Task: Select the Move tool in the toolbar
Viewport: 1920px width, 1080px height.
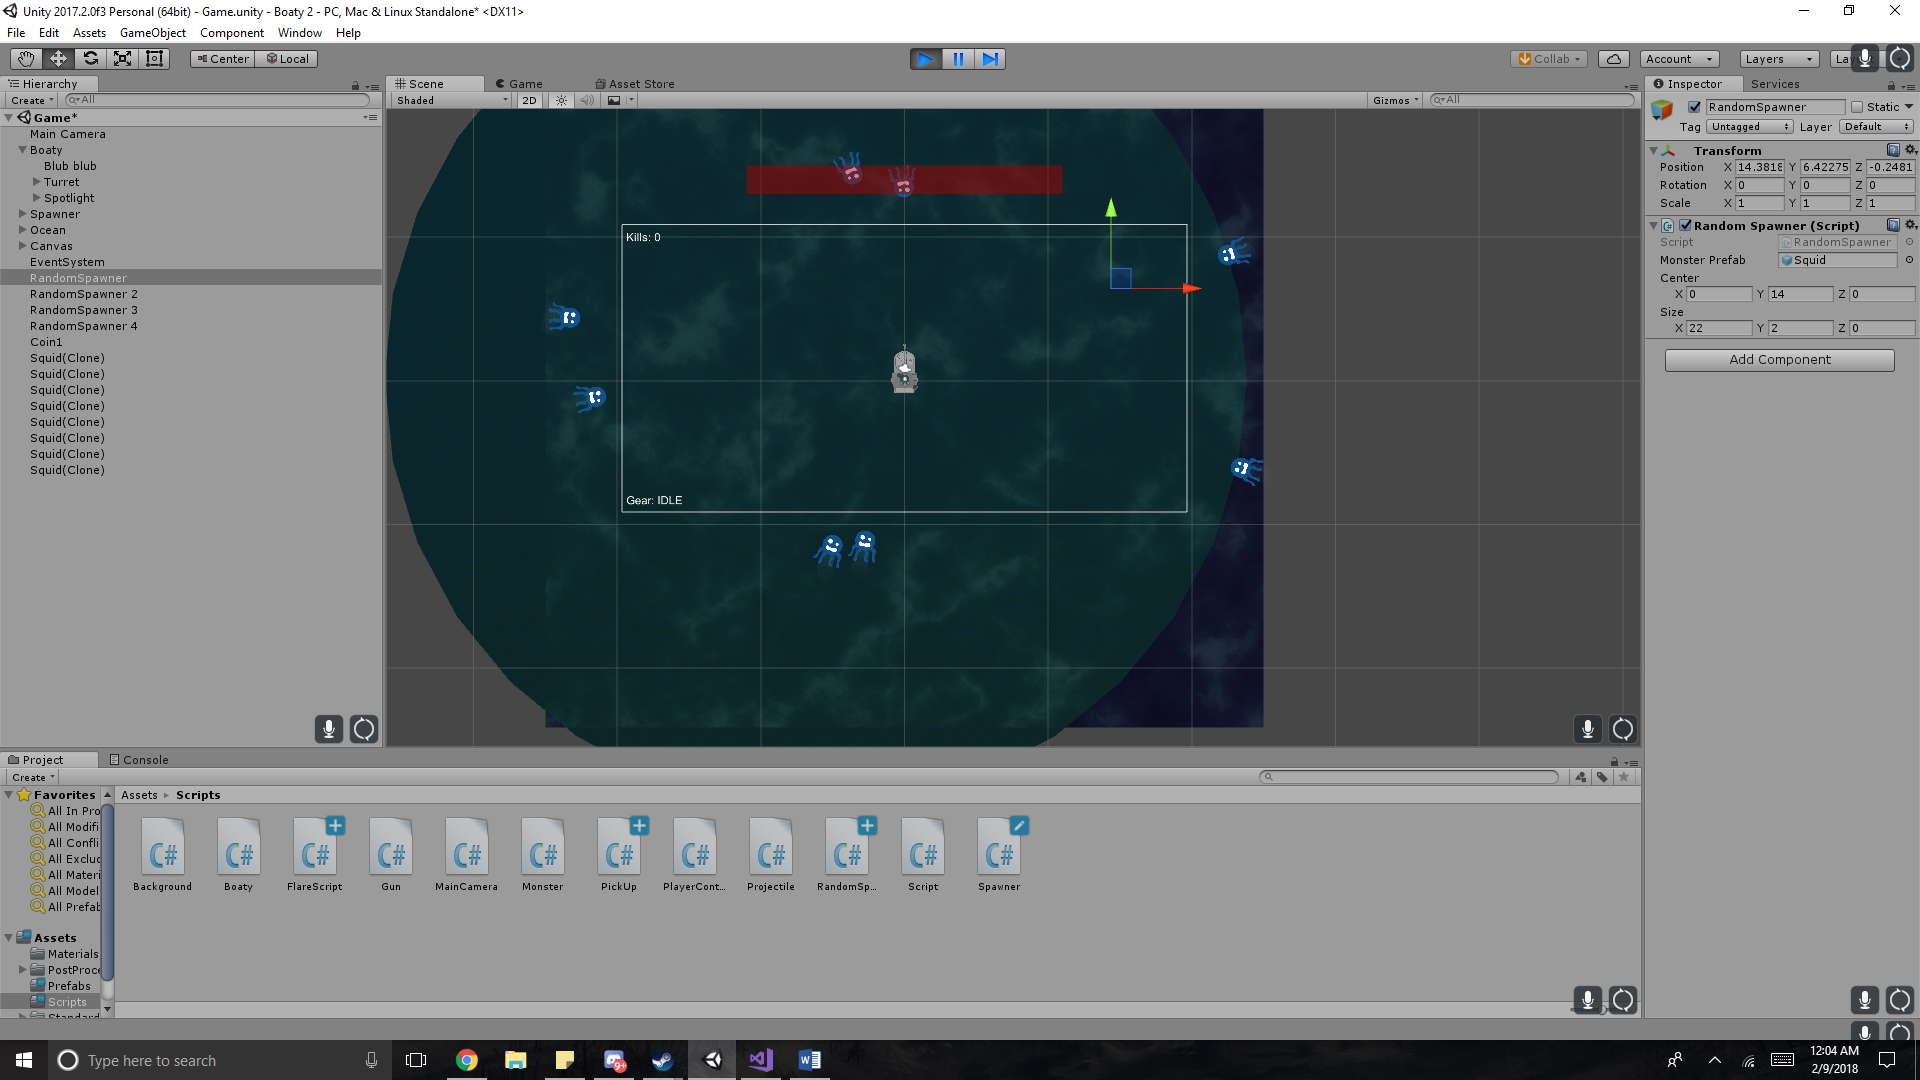Action: click(58, 59)
